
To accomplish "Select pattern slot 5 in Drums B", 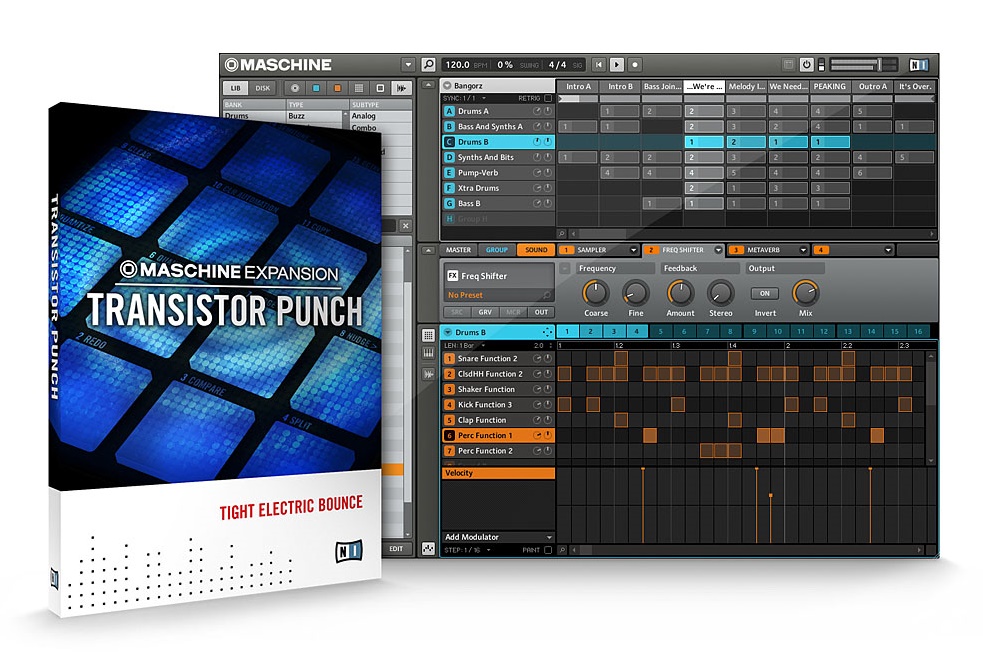I will pyautogui.click(x=661, y=332).
